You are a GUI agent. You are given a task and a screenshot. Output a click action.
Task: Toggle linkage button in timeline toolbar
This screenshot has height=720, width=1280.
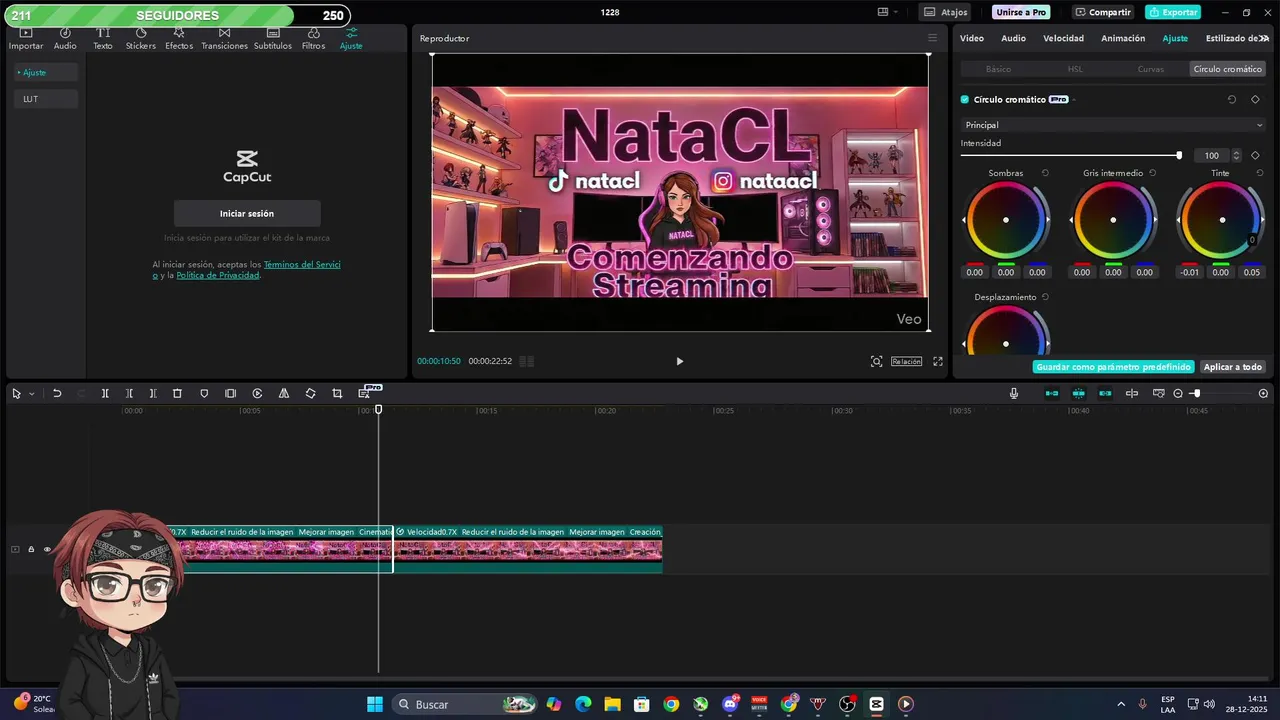(1105, 394)
